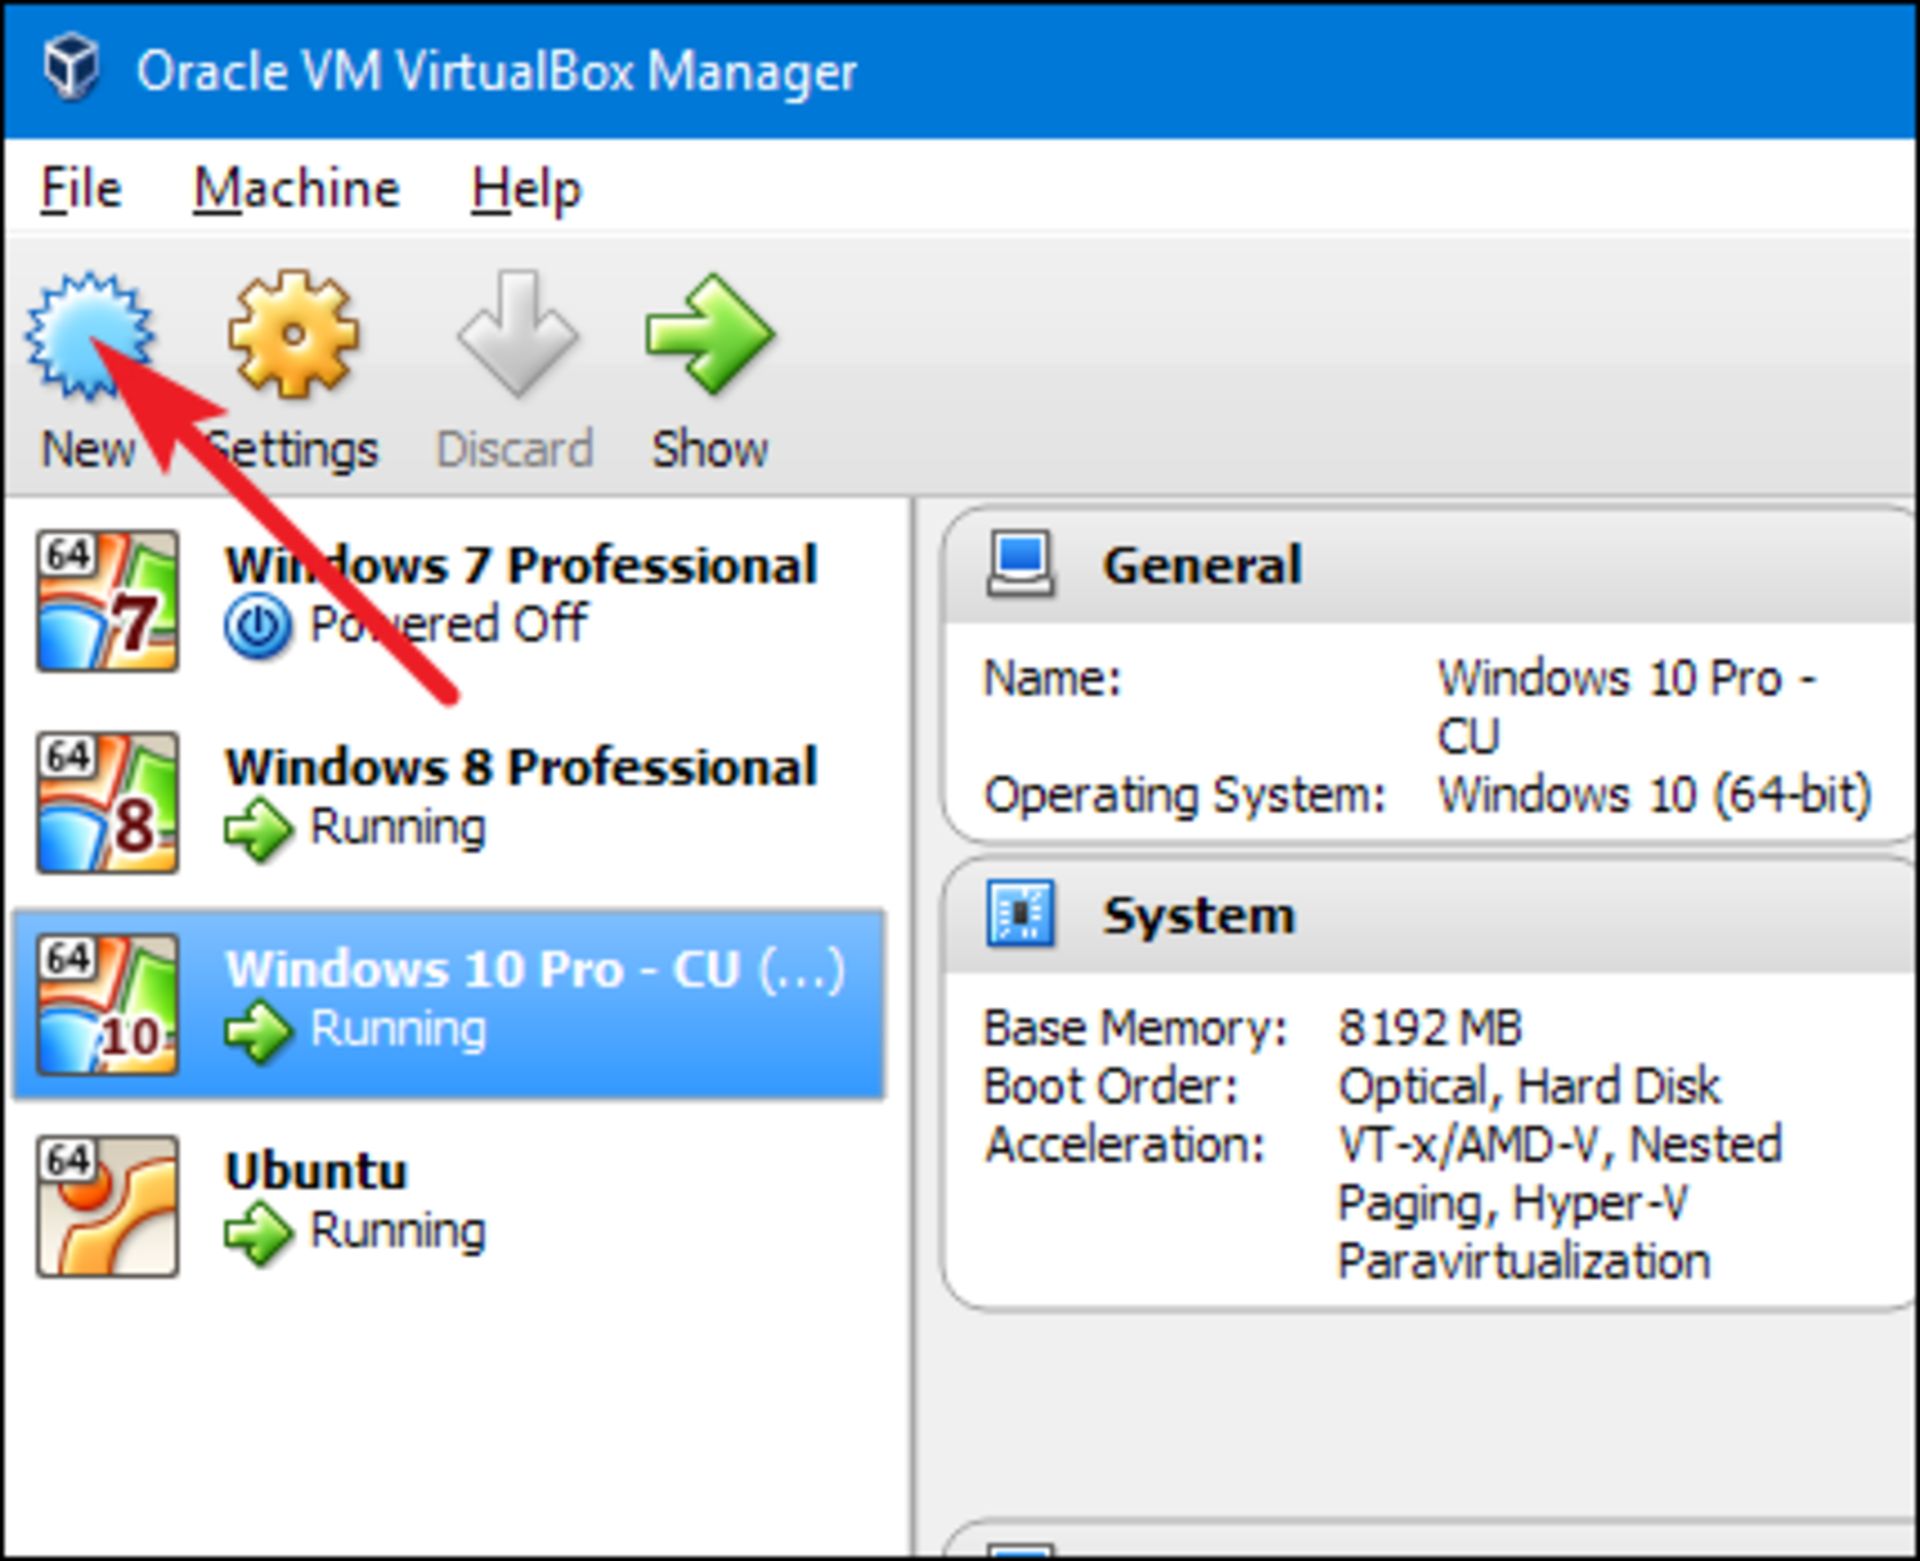The height and width of the screenshot is (1561, 1920).
Task: Open the Help menu
Action: click(x=526, y=188)
